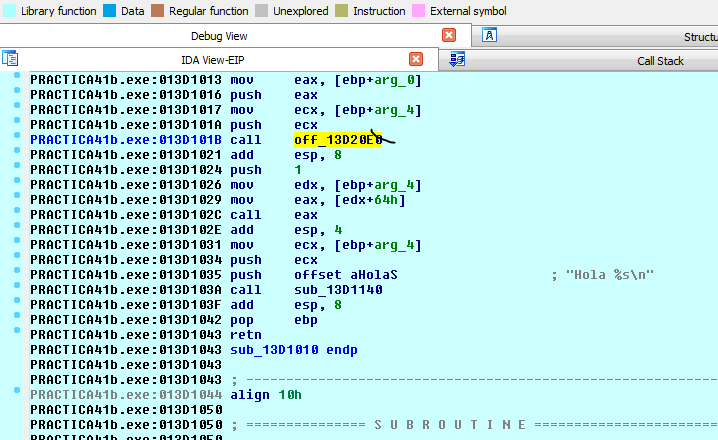The width and height of the screenshot is (718, 440).
Task: Click the Structures tab icon
Action: [x=490, y=36]
